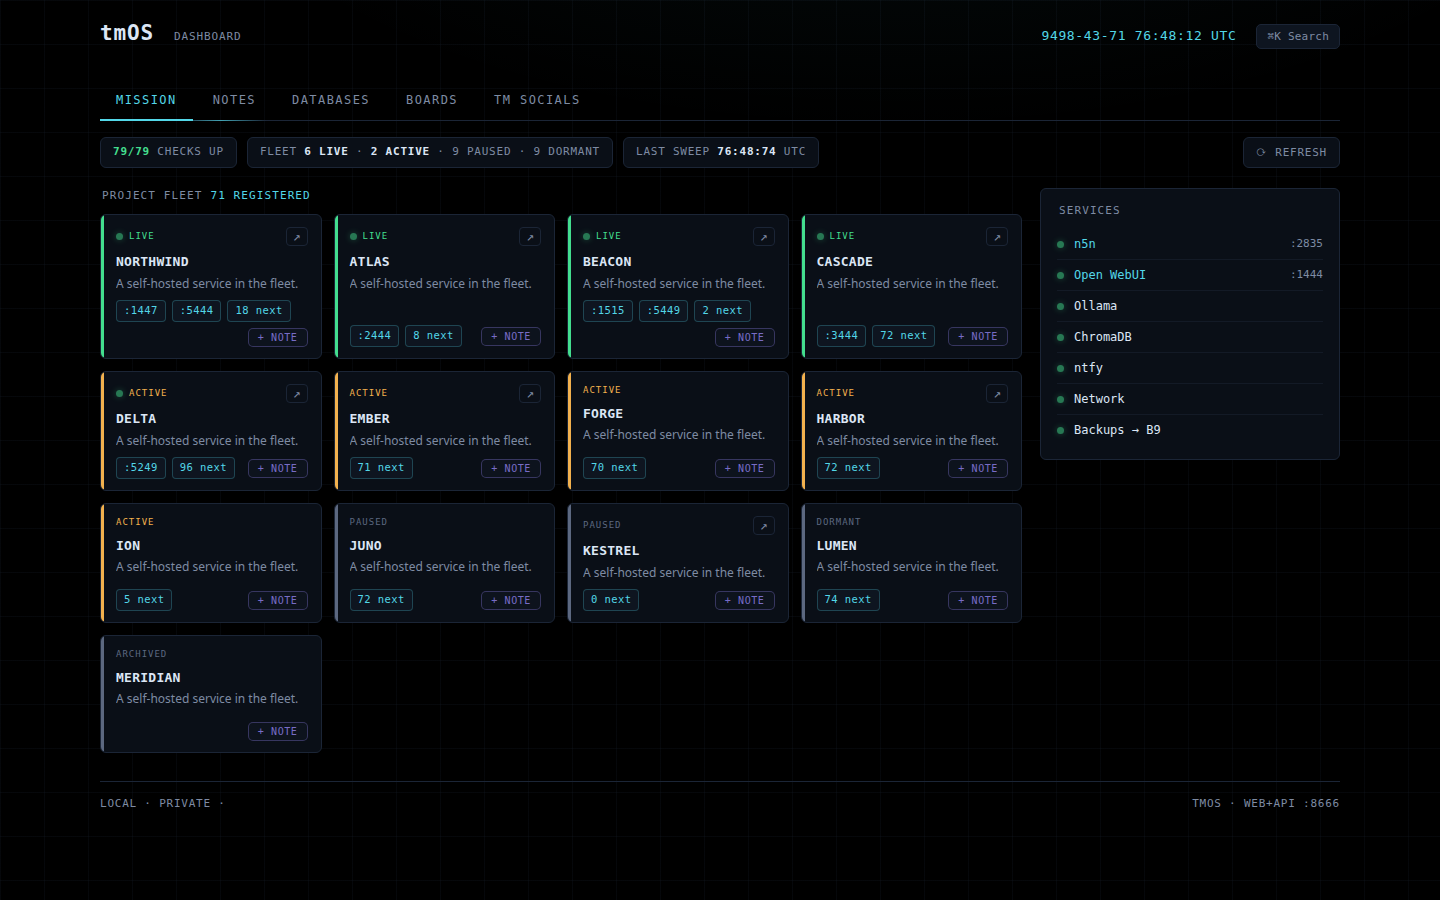This screenshot has width=1440, height=900.
Task: Click DELTA port :5249 chip
Action: [x=141, y=468]
